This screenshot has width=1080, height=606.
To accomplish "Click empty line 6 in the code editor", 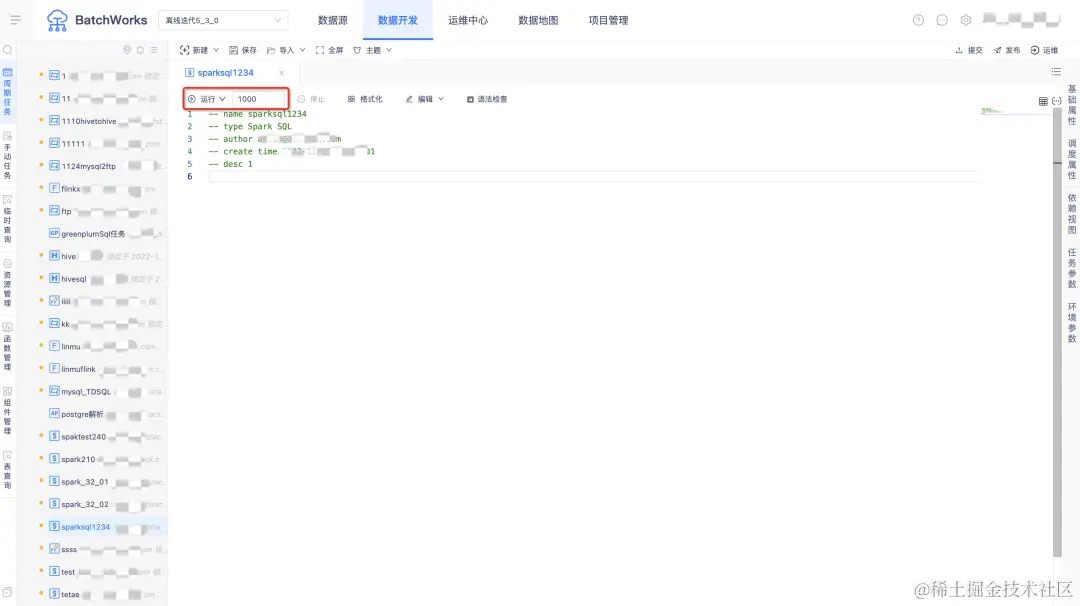I will pos(592,176).
